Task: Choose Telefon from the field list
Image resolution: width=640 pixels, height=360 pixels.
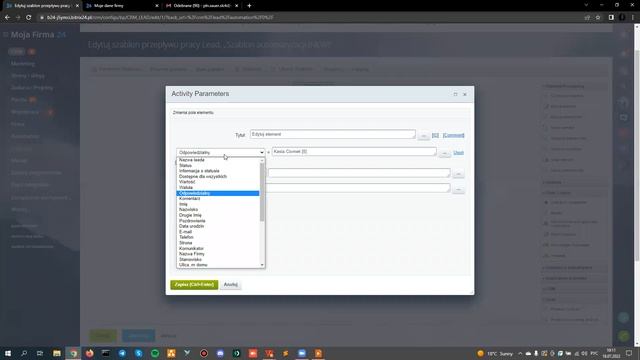Action: click(x=218, y=237)
